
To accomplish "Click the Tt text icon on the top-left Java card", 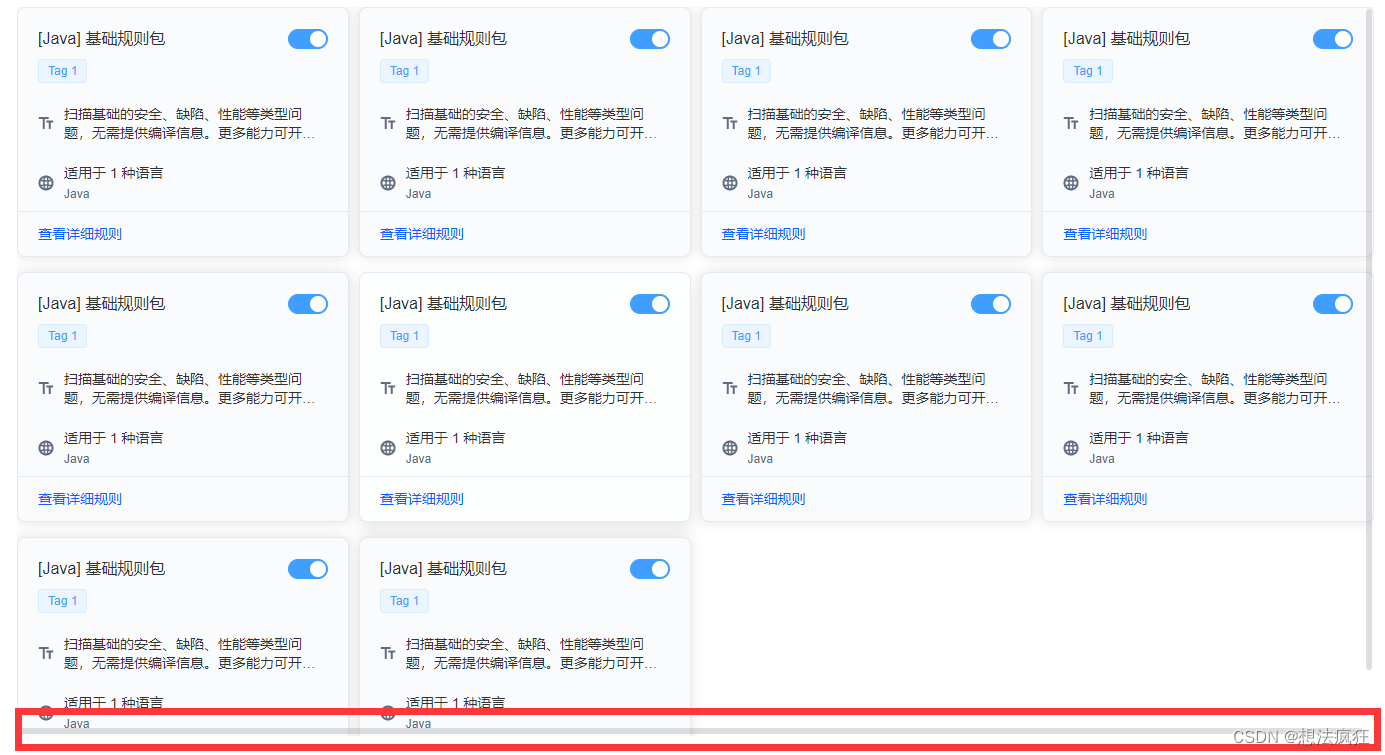I will [46, 122].
